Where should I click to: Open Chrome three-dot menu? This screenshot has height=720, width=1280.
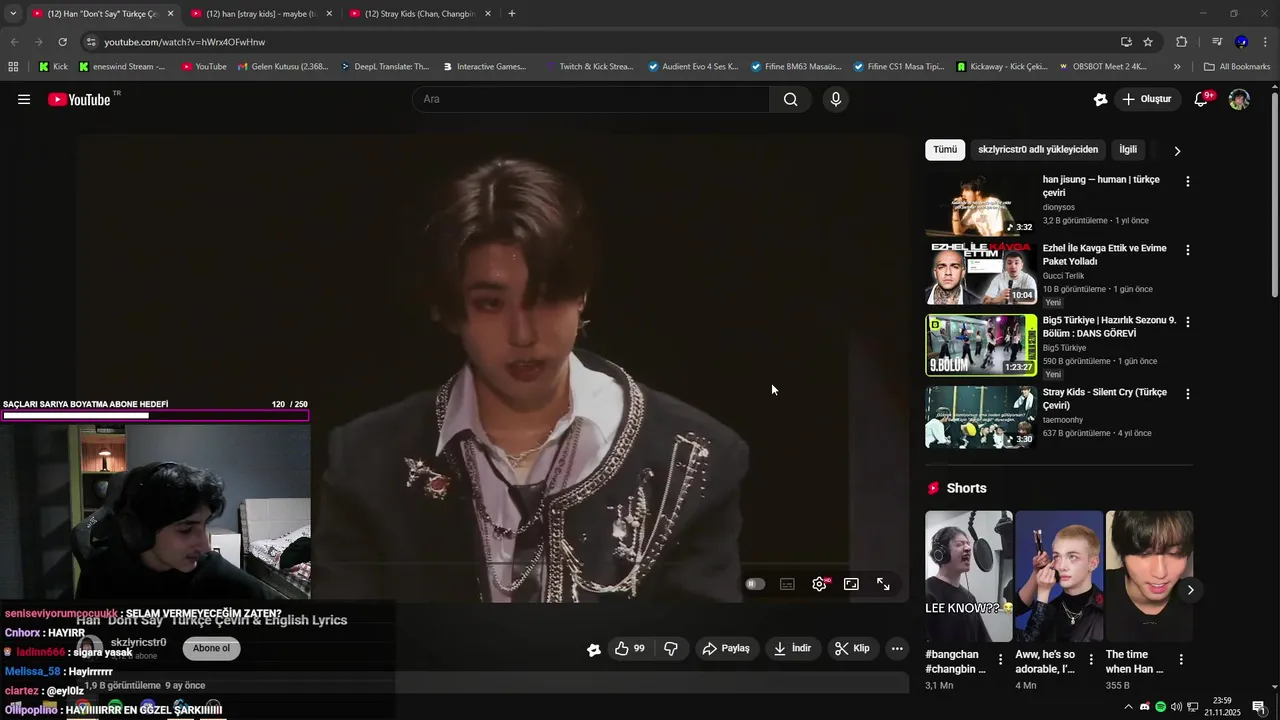point(1265,42)
